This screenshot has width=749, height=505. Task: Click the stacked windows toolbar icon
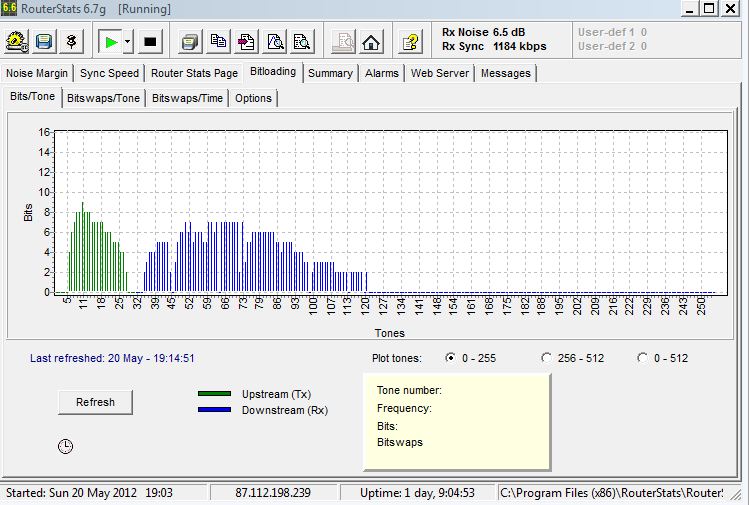[x=190, y=42]
